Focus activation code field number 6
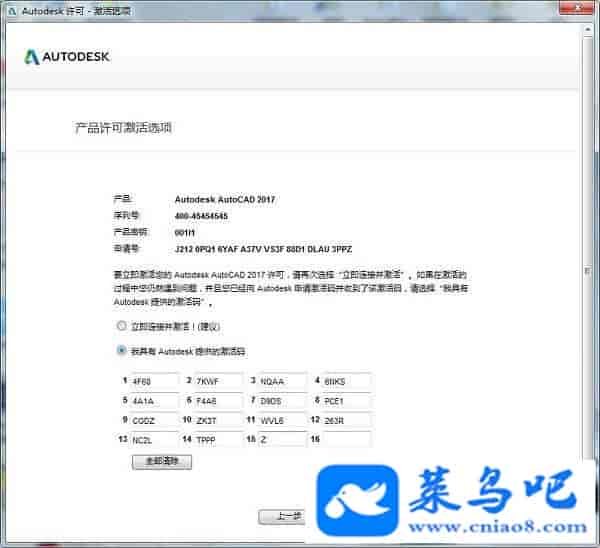This screenshot has width=600, height=548. (x=218, y=401)
